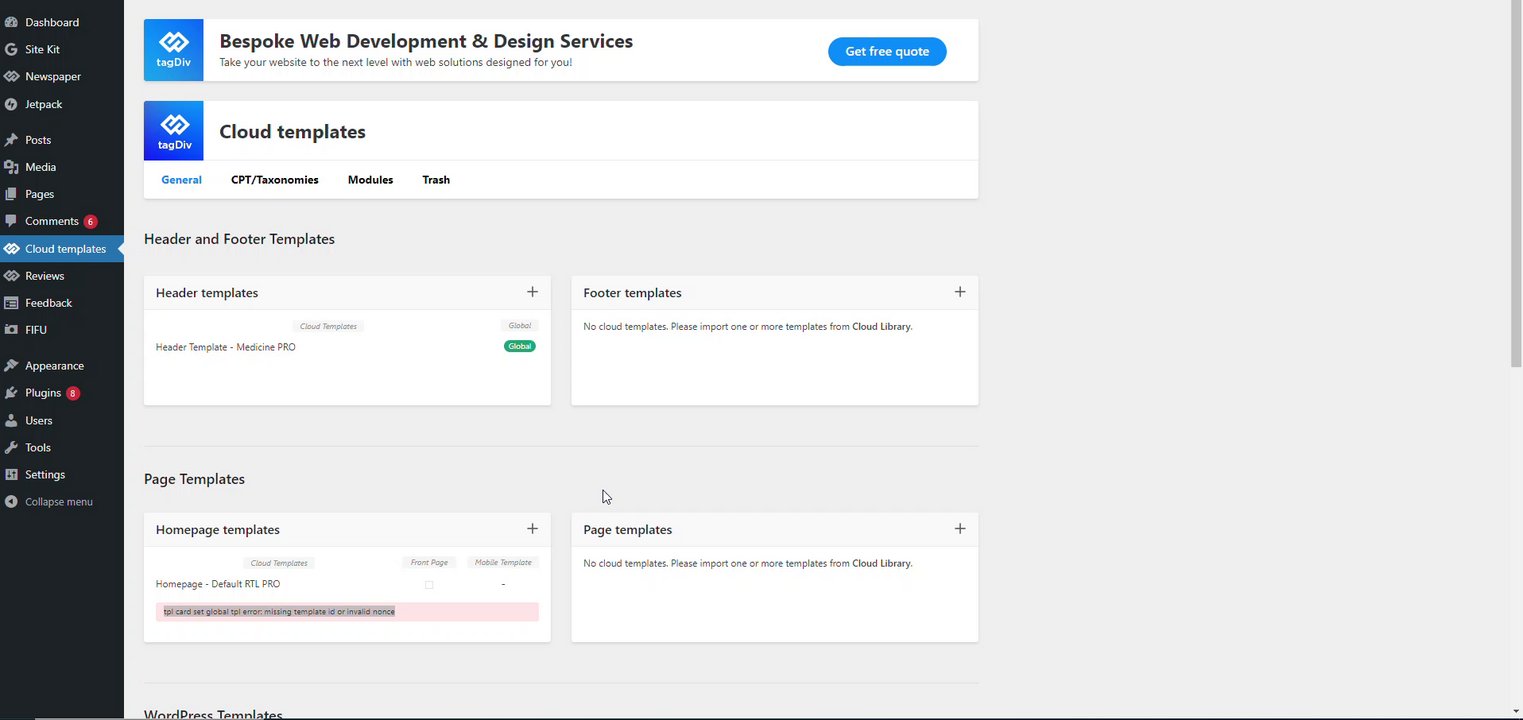Click the Comments speech bubble icon

pos(11,221)
